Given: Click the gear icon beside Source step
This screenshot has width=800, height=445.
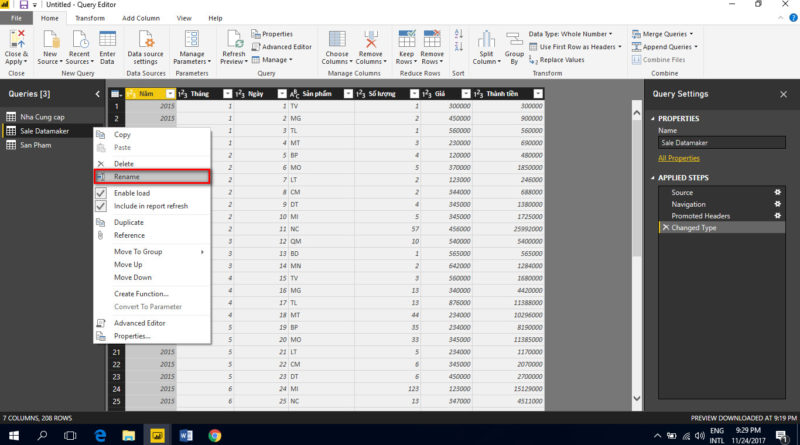Looking at the screenshot, I should [777, 192].
